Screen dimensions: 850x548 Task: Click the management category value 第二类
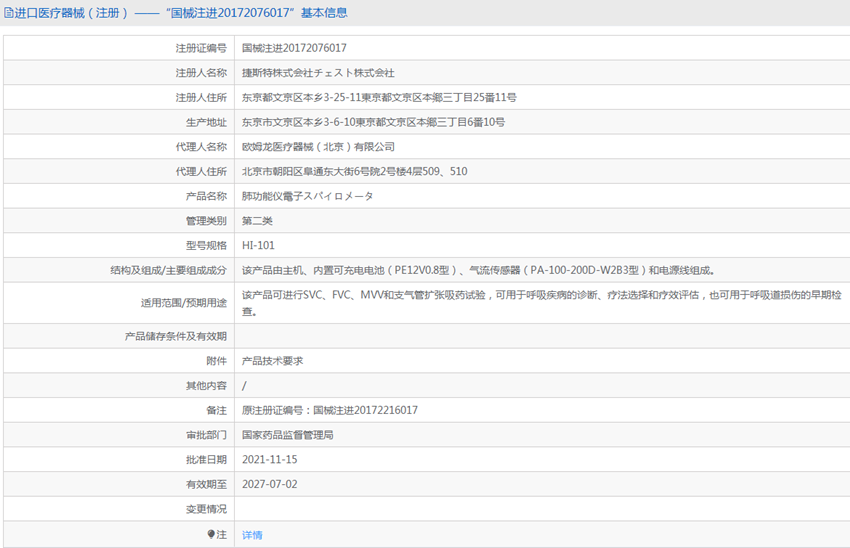[257, 221]
